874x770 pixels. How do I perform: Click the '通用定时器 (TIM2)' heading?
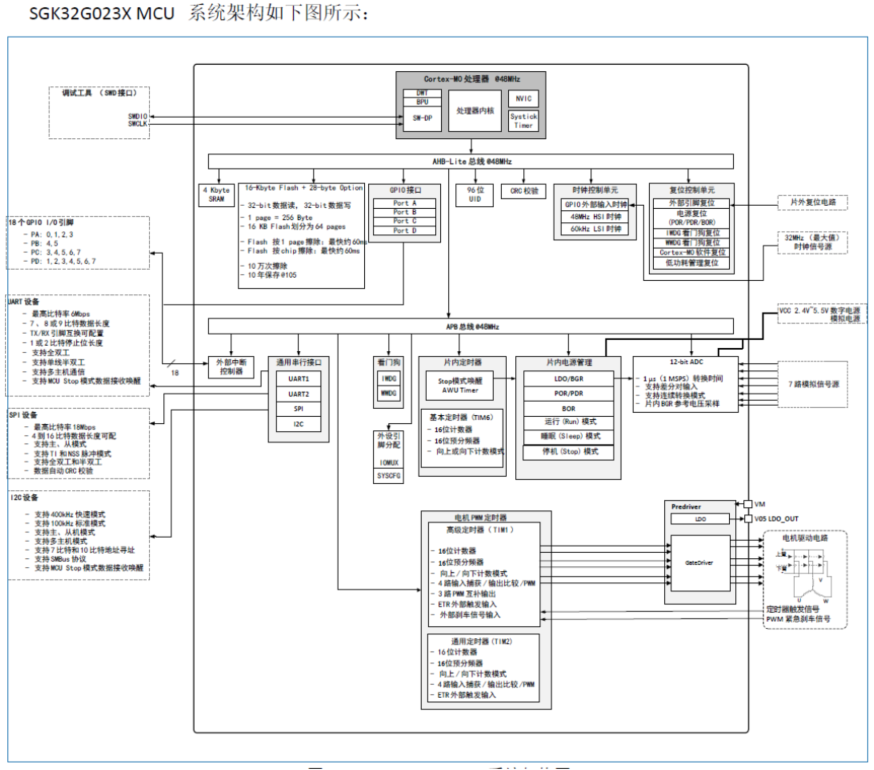[x=482, y=642]
